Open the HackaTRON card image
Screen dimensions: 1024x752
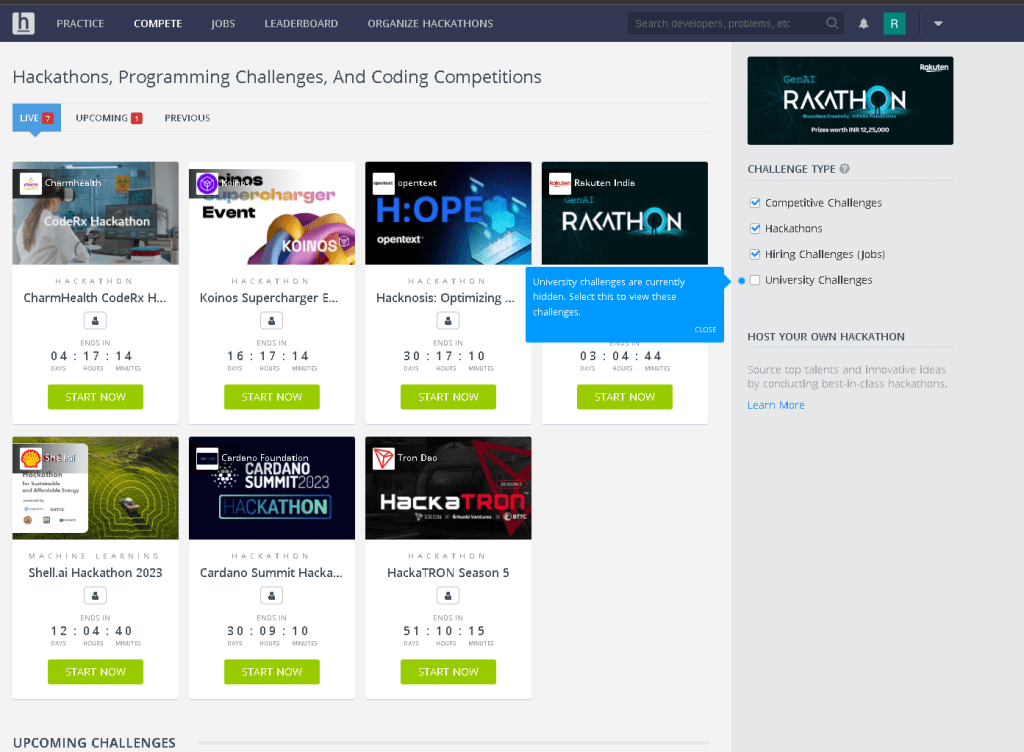448,488
